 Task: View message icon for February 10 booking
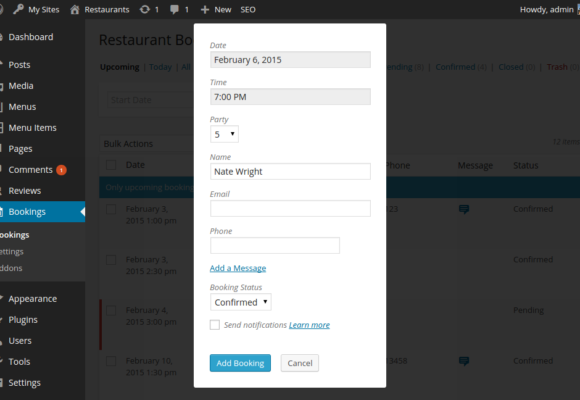(464, 361)
